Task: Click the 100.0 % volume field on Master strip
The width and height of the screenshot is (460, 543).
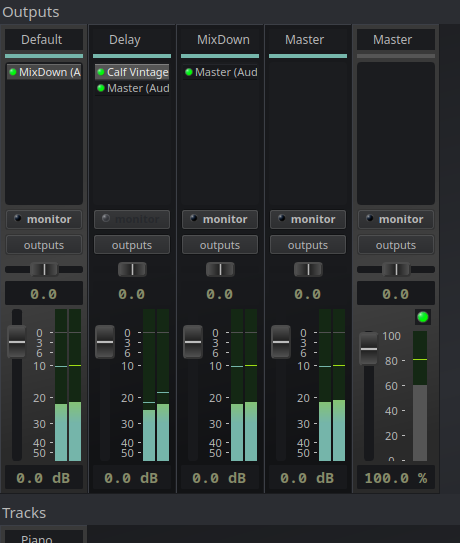Action: (396, 478)
